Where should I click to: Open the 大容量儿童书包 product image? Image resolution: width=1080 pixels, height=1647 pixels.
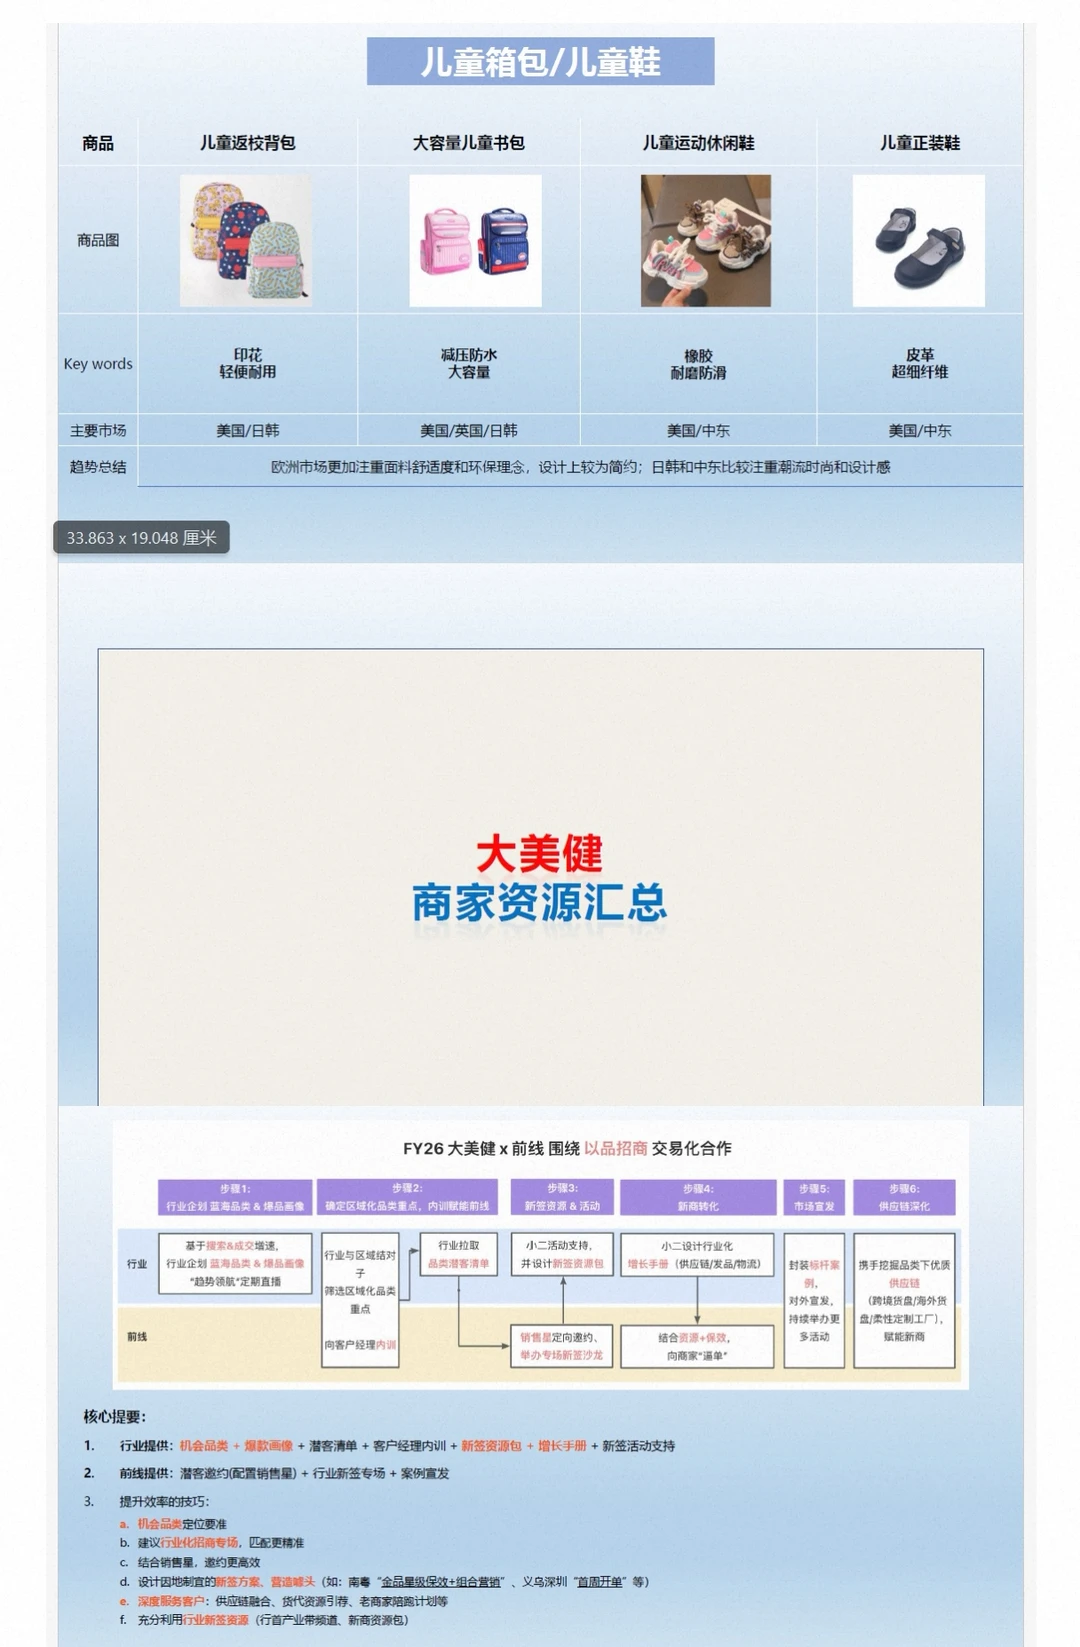(476, 241)
